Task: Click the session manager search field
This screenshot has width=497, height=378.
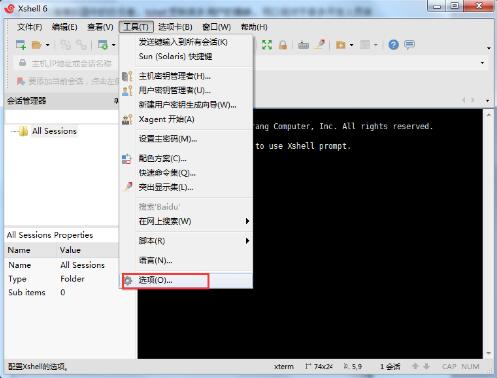Action: click(x=62, y=117)
